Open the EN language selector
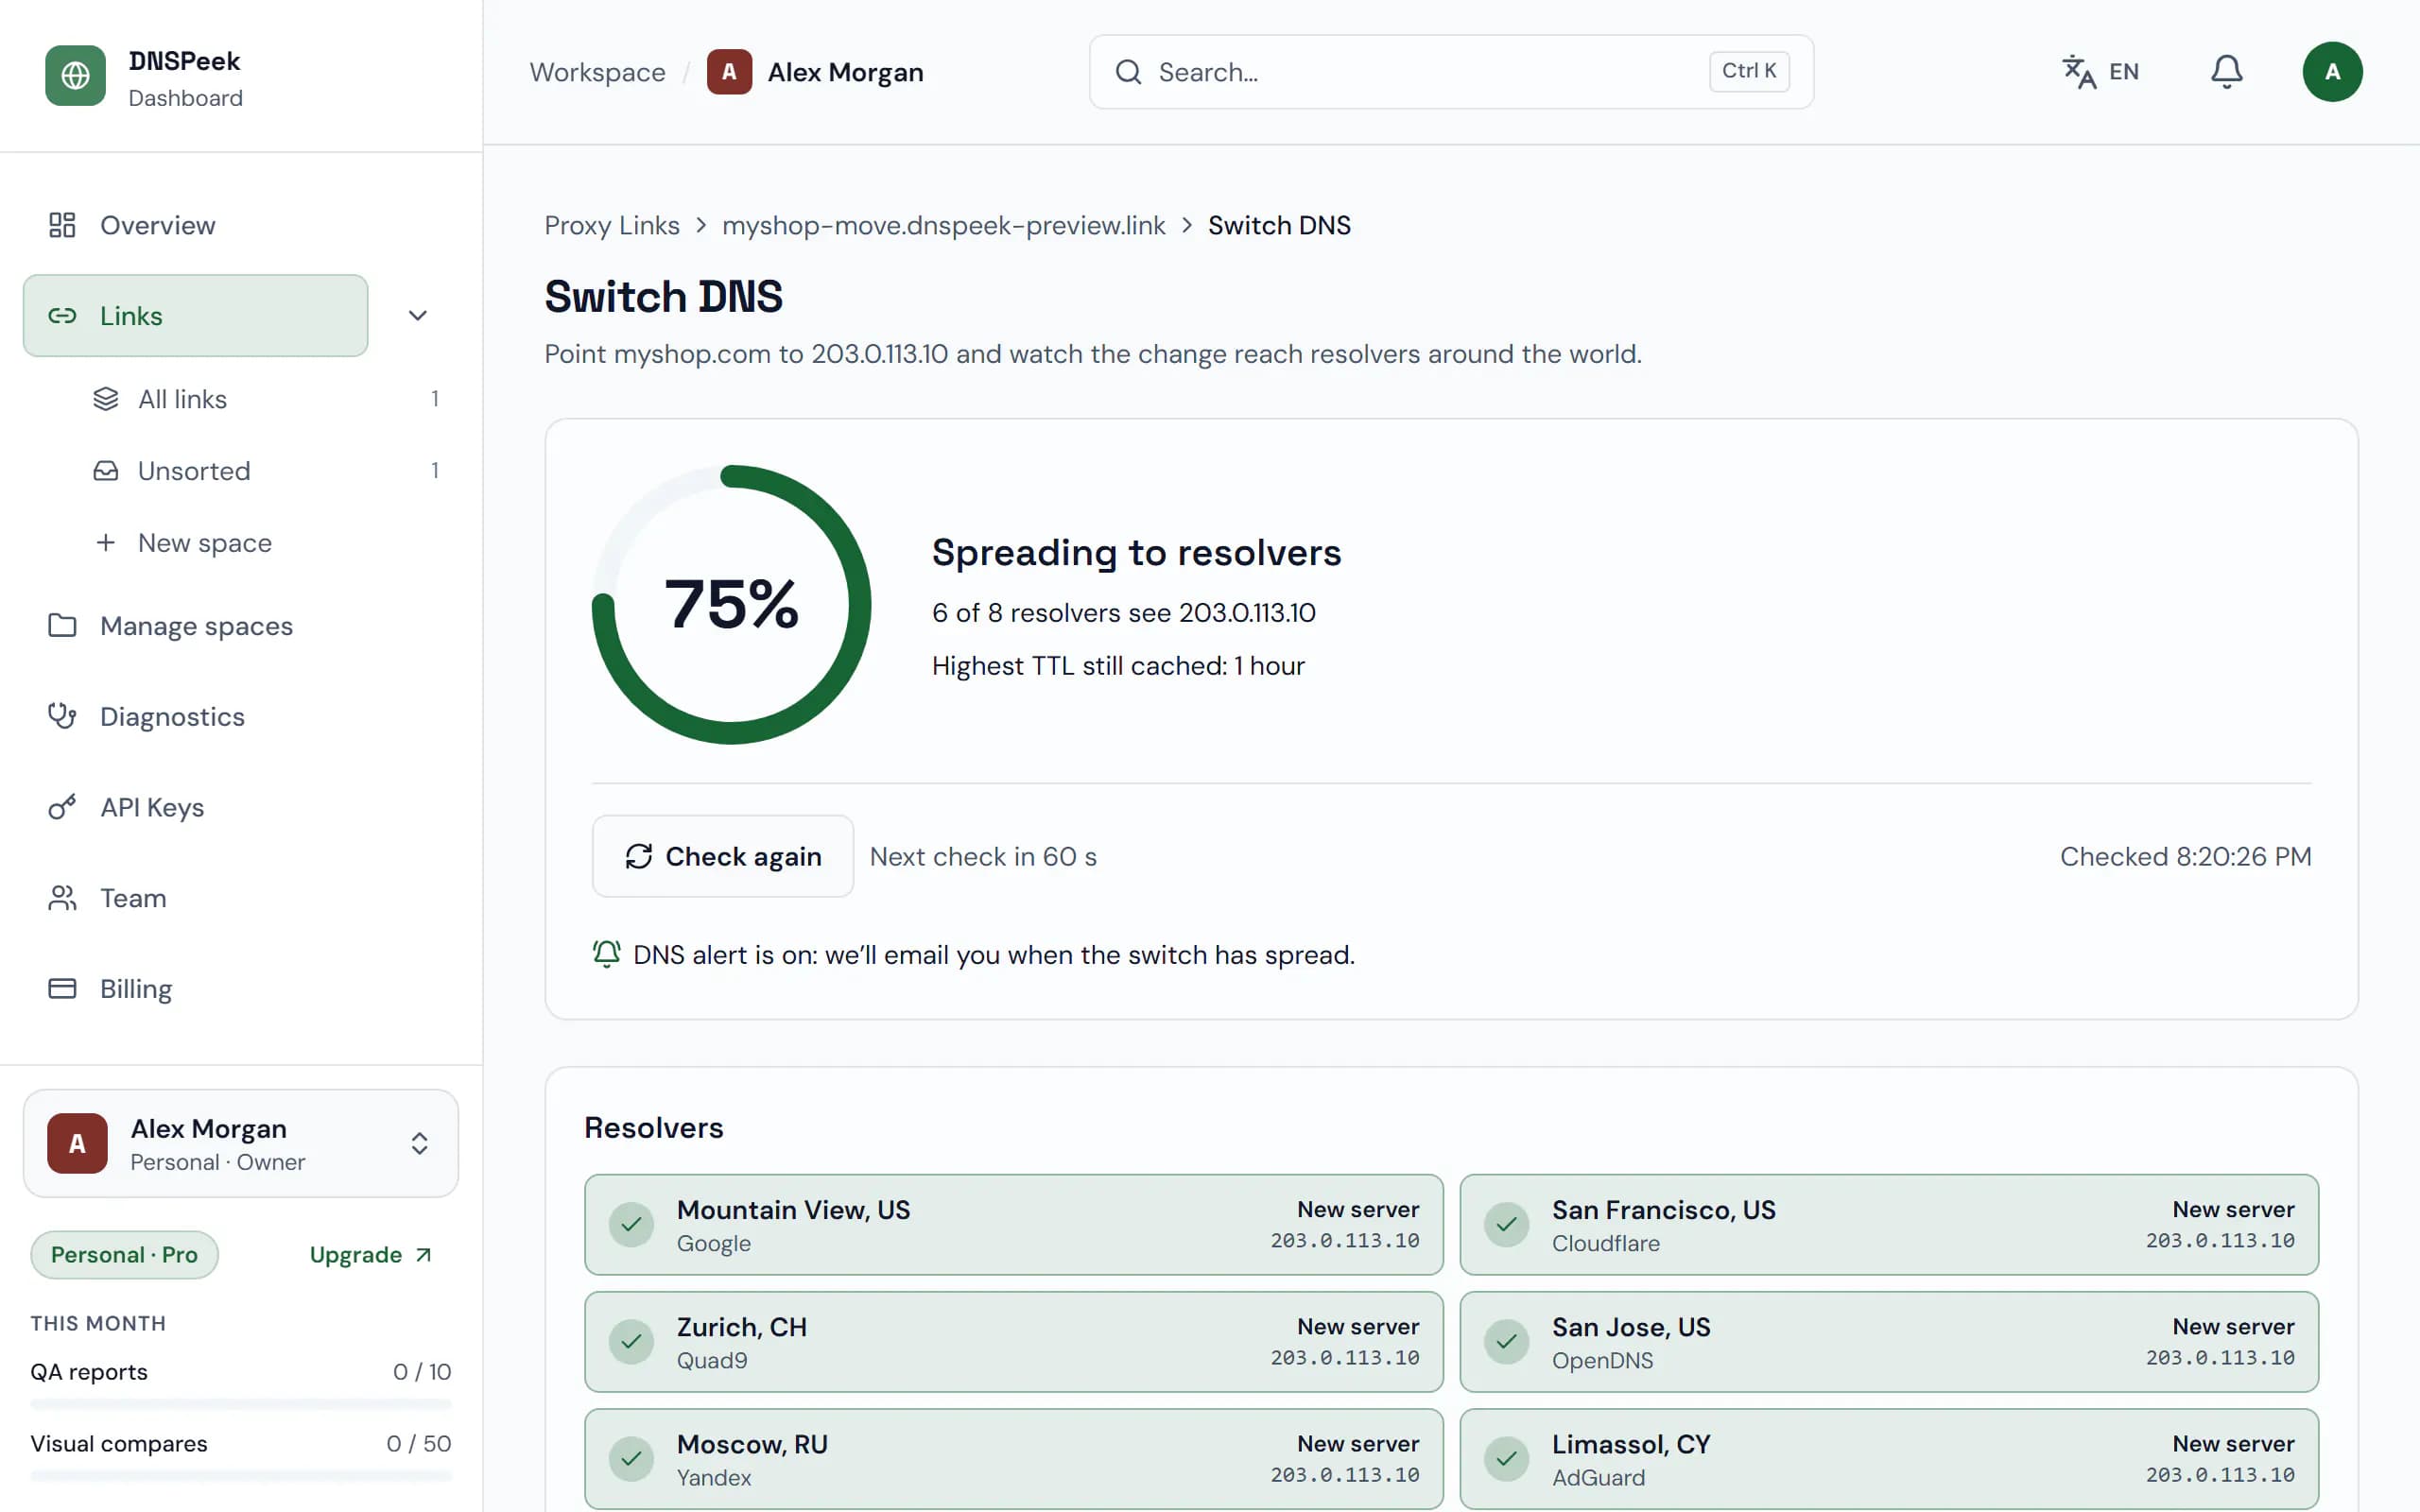The image size is (2420, 1512). tap(2100, 72)
